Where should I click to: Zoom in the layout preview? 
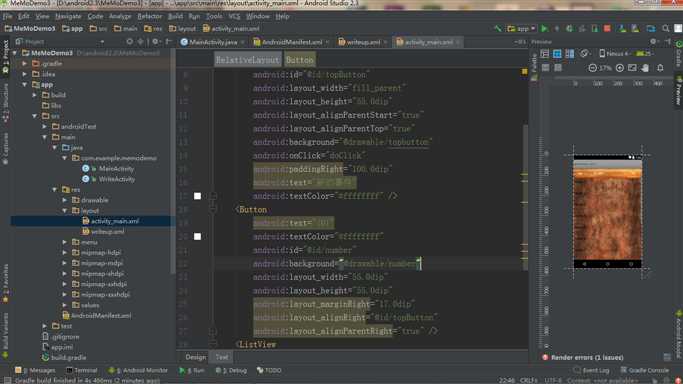tap(619, 68)
